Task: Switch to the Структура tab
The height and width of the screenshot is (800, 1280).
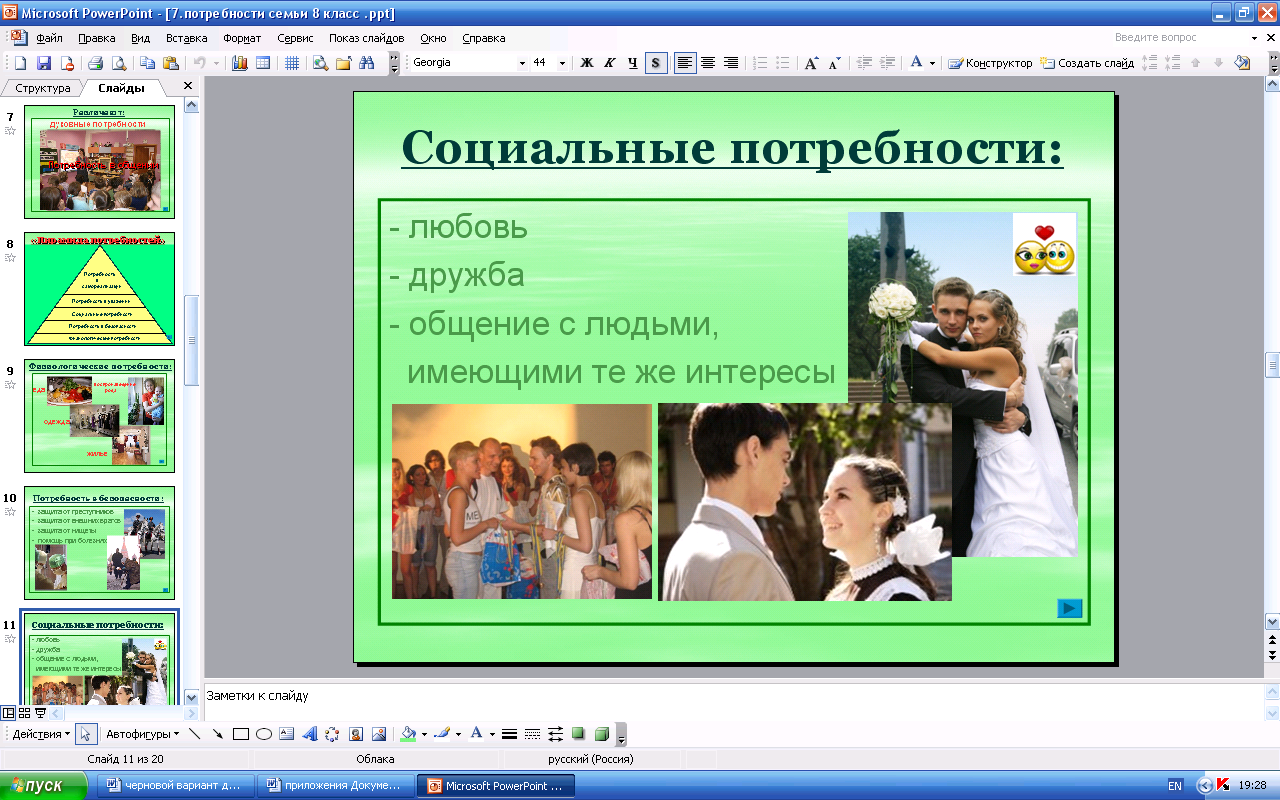Action: (43, 88)
